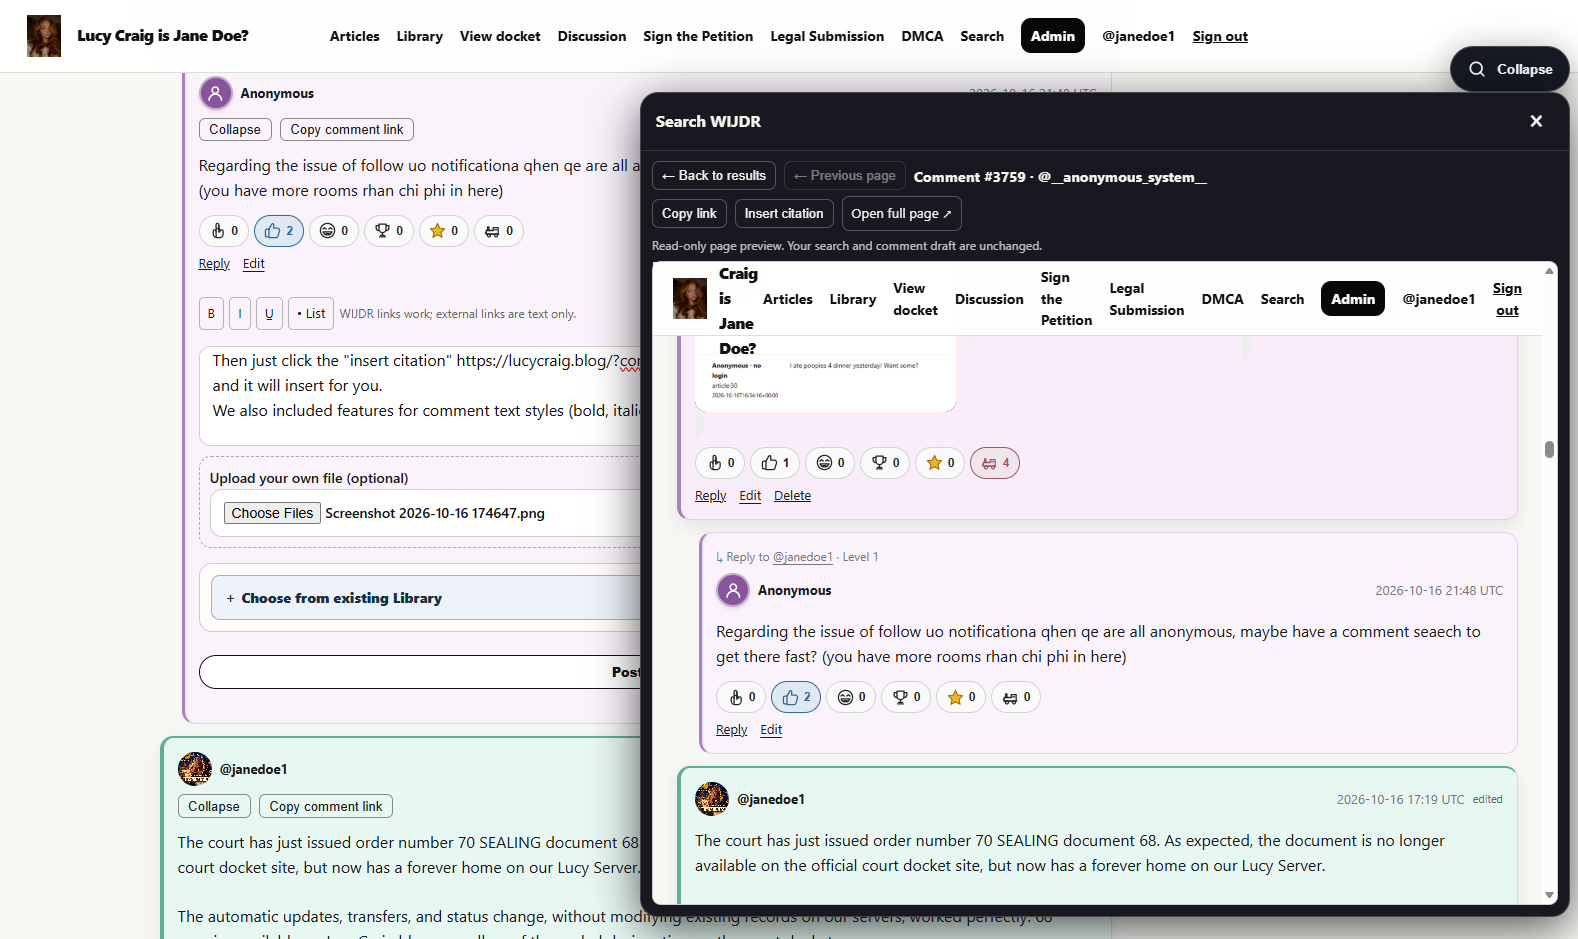The height and width of the screenshot is (939, 1578).
Task: Click the Insert citation button
Action: pos(784,213)
